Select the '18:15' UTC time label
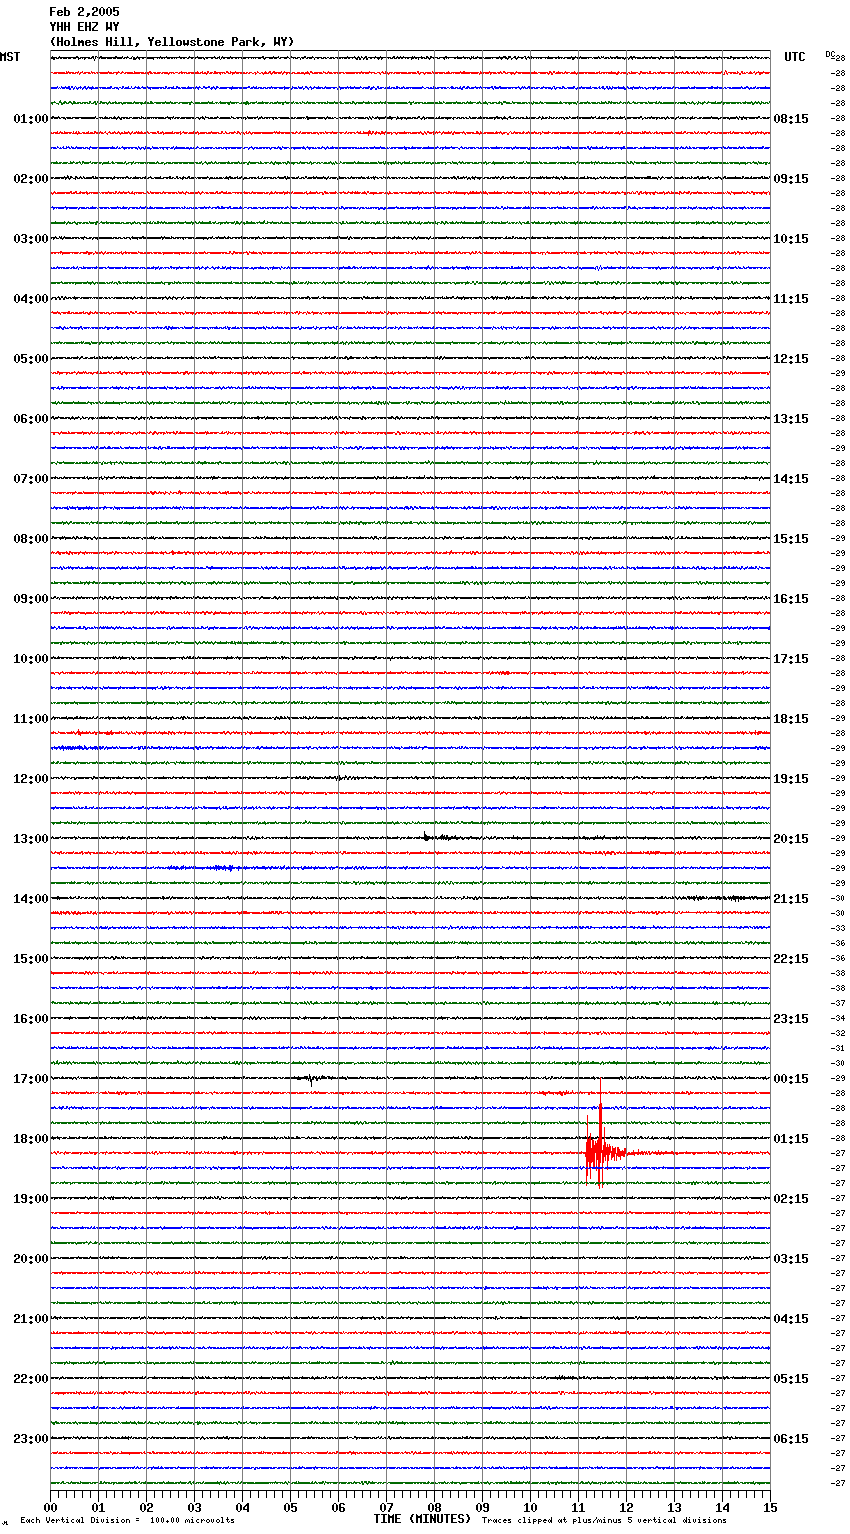850x1534 pixels. tap(791, 719)
